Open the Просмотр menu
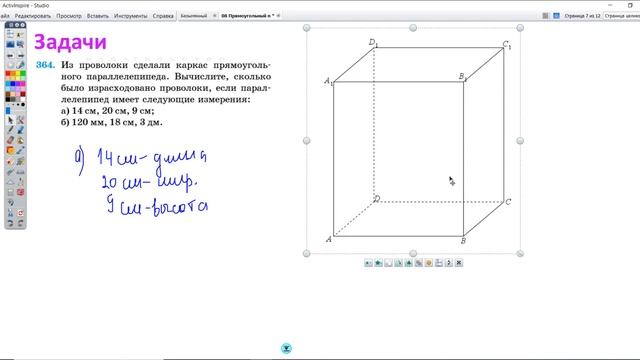The height and width of the screenshot is (360, 640). (x=69, y=16)
